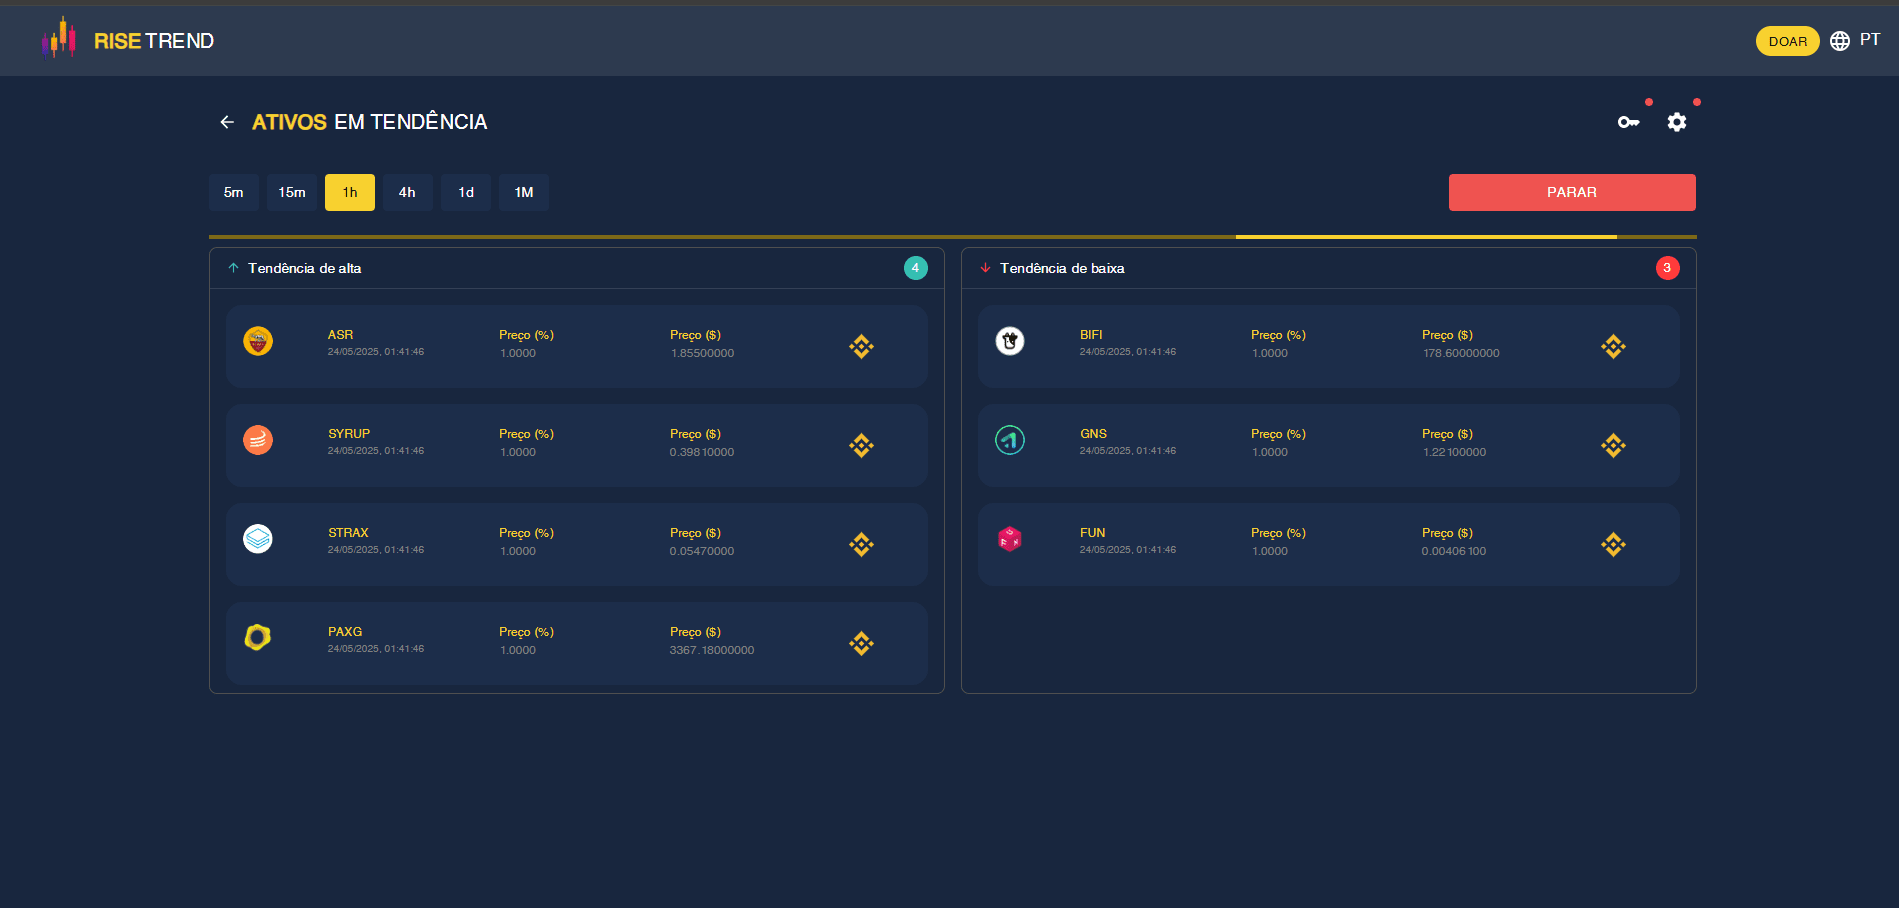Viewport: 1899px width, 908px height.
Task: Select the 1h timeframe
Action: (x=350, y=192)
